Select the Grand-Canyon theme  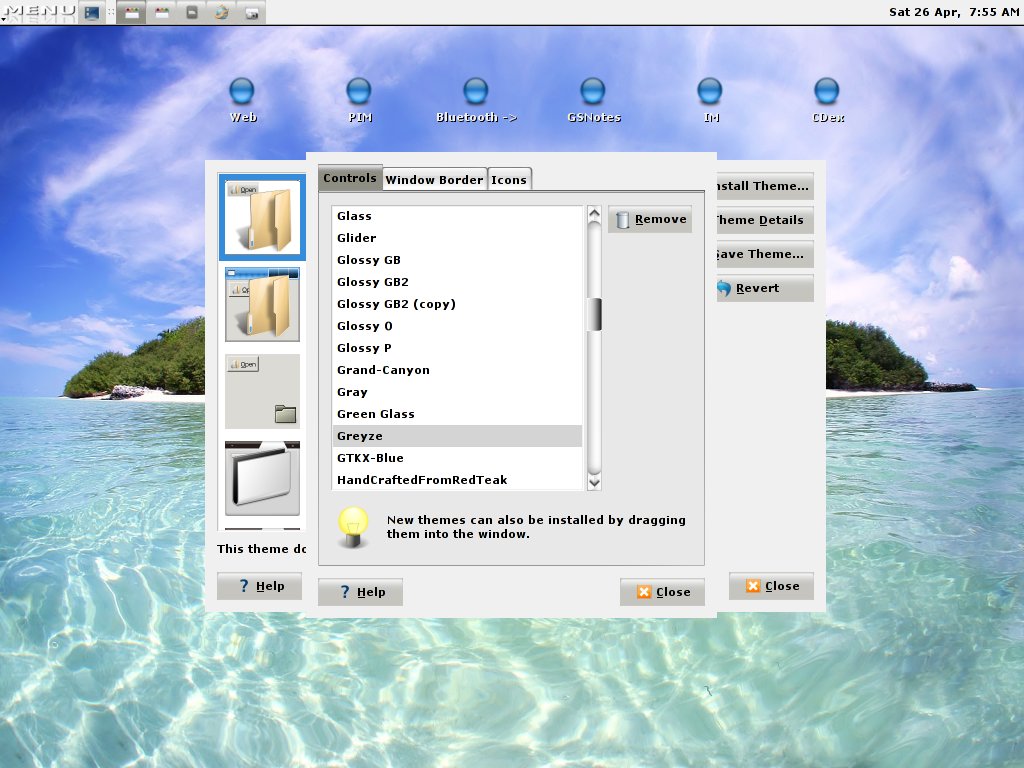tap(457, 370)
